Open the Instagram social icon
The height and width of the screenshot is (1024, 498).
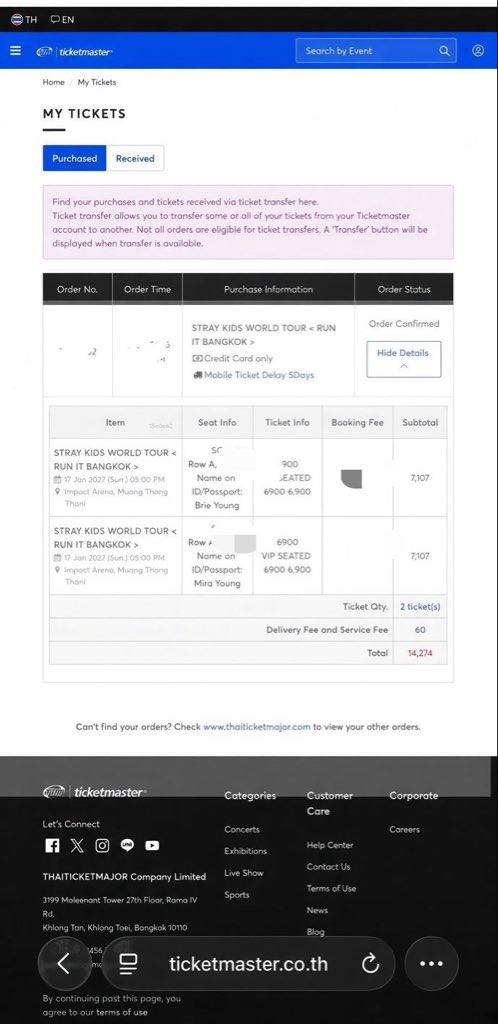pos(102,846)
